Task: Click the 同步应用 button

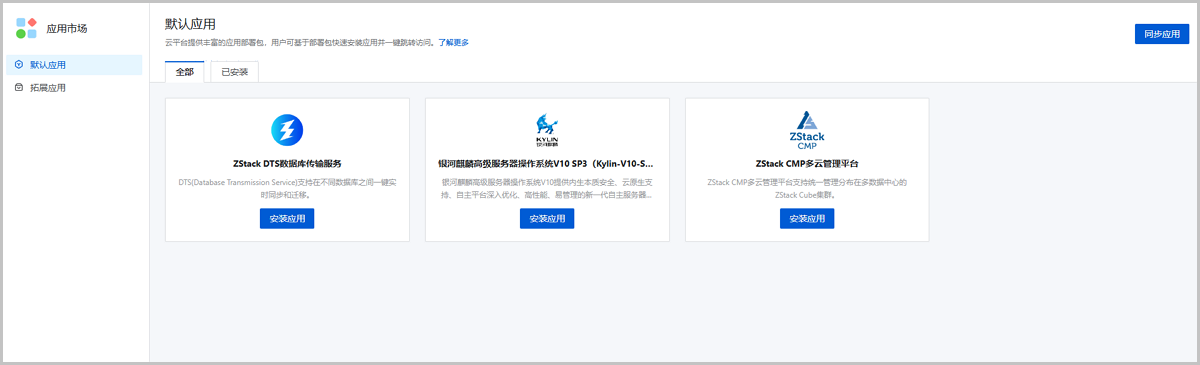Action: [x=1161, y=33]
